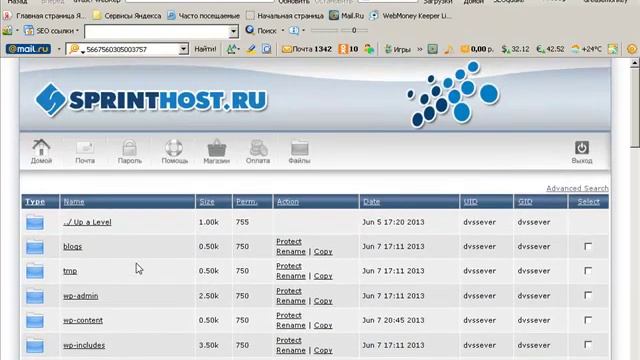The height and width of the screenshot is (360, 640).
Task: Click Protect for the blogs folder
Action: pyautogui.click(x=289, y=242)
